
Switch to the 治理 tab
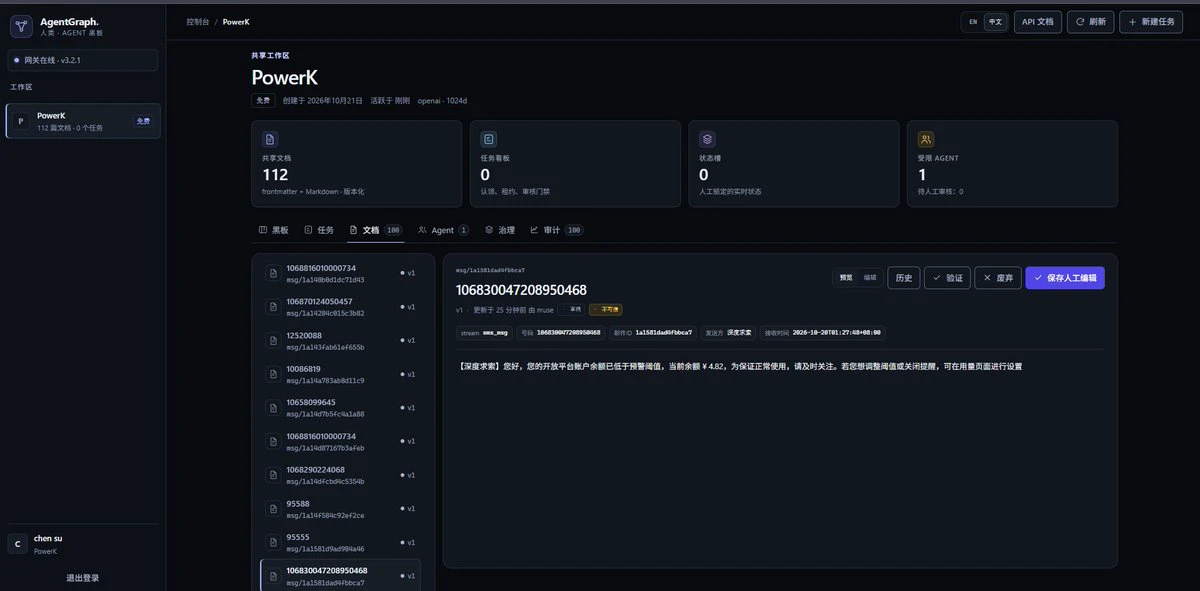500,230
